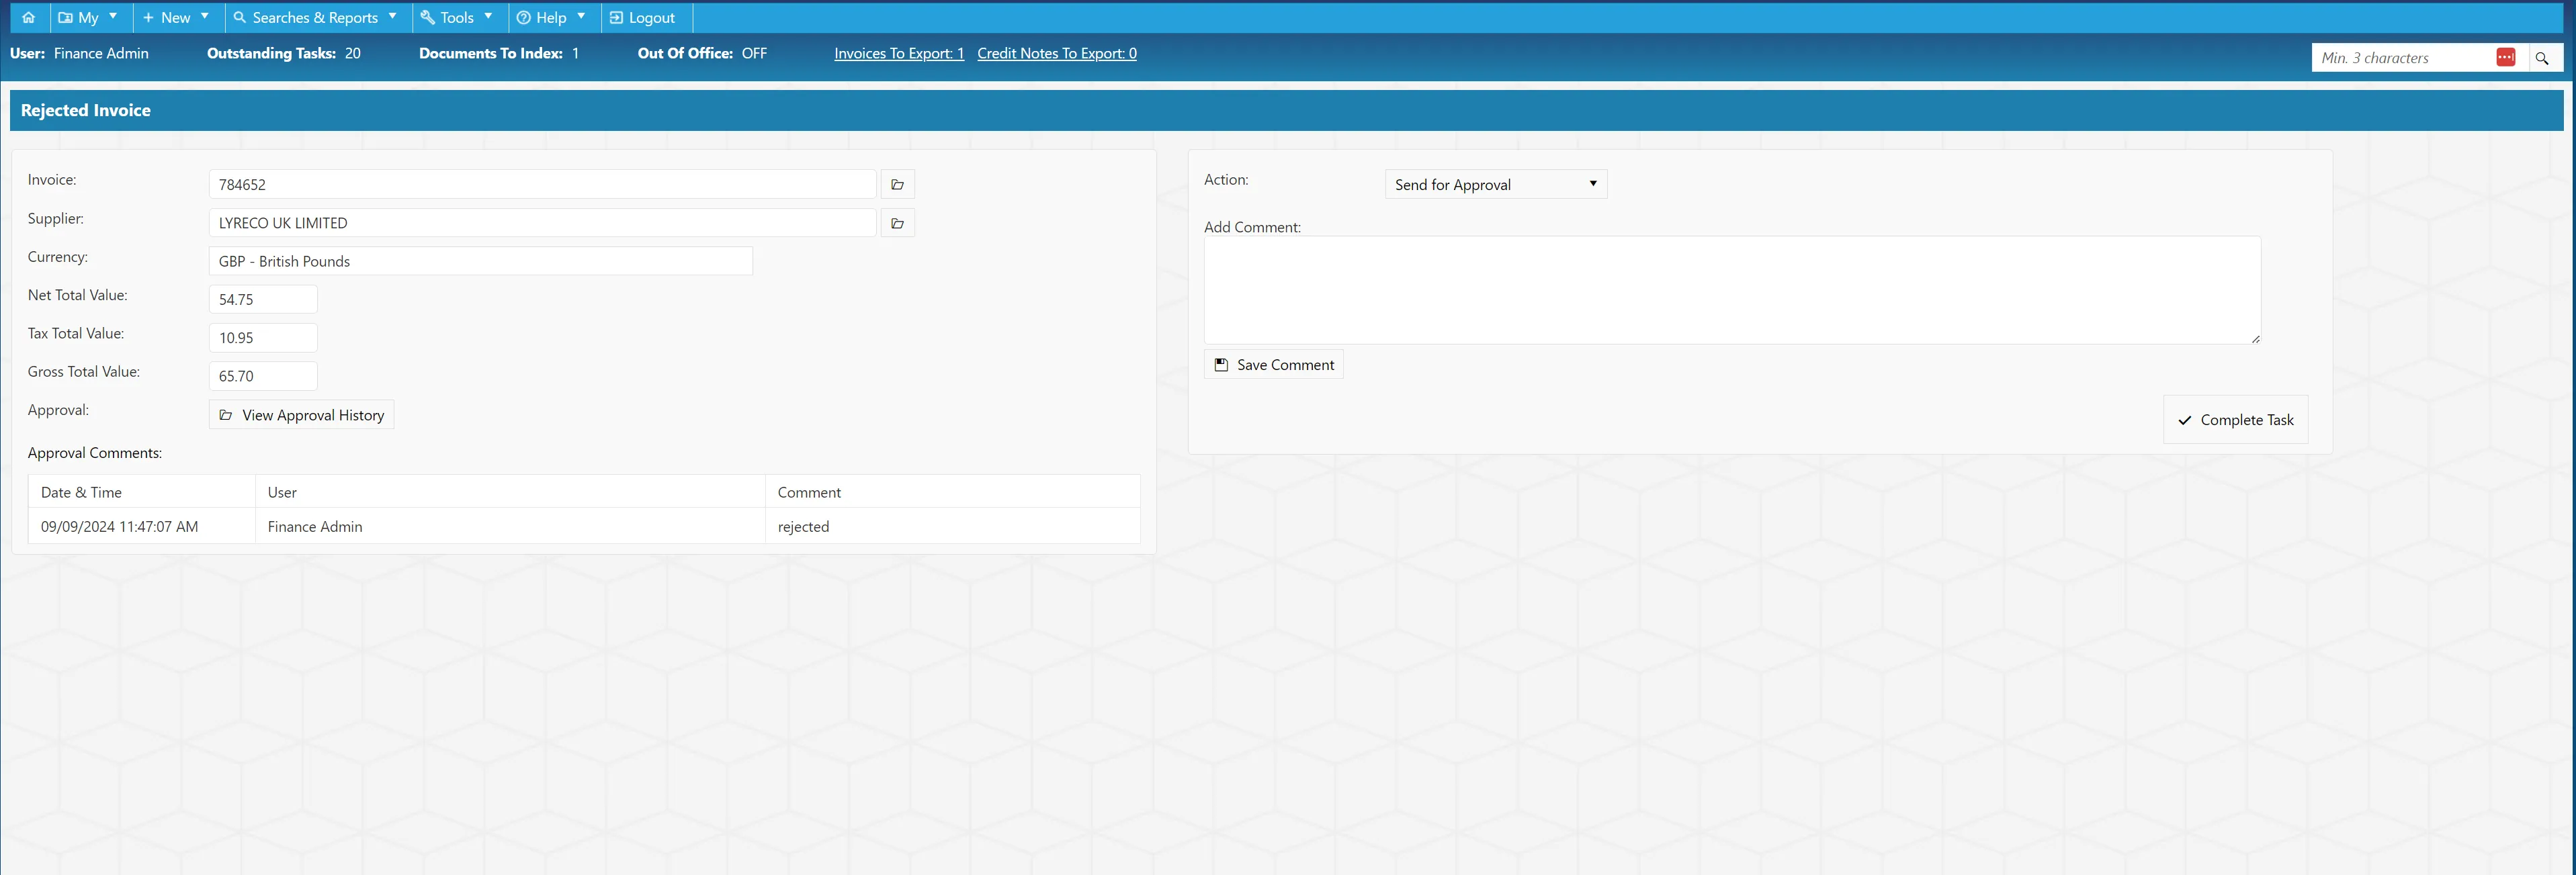Image resolution: width=2576 pixels, height=875 pixels.
Task: Click the Tax Total Value field 10.95
Action: 263,338
